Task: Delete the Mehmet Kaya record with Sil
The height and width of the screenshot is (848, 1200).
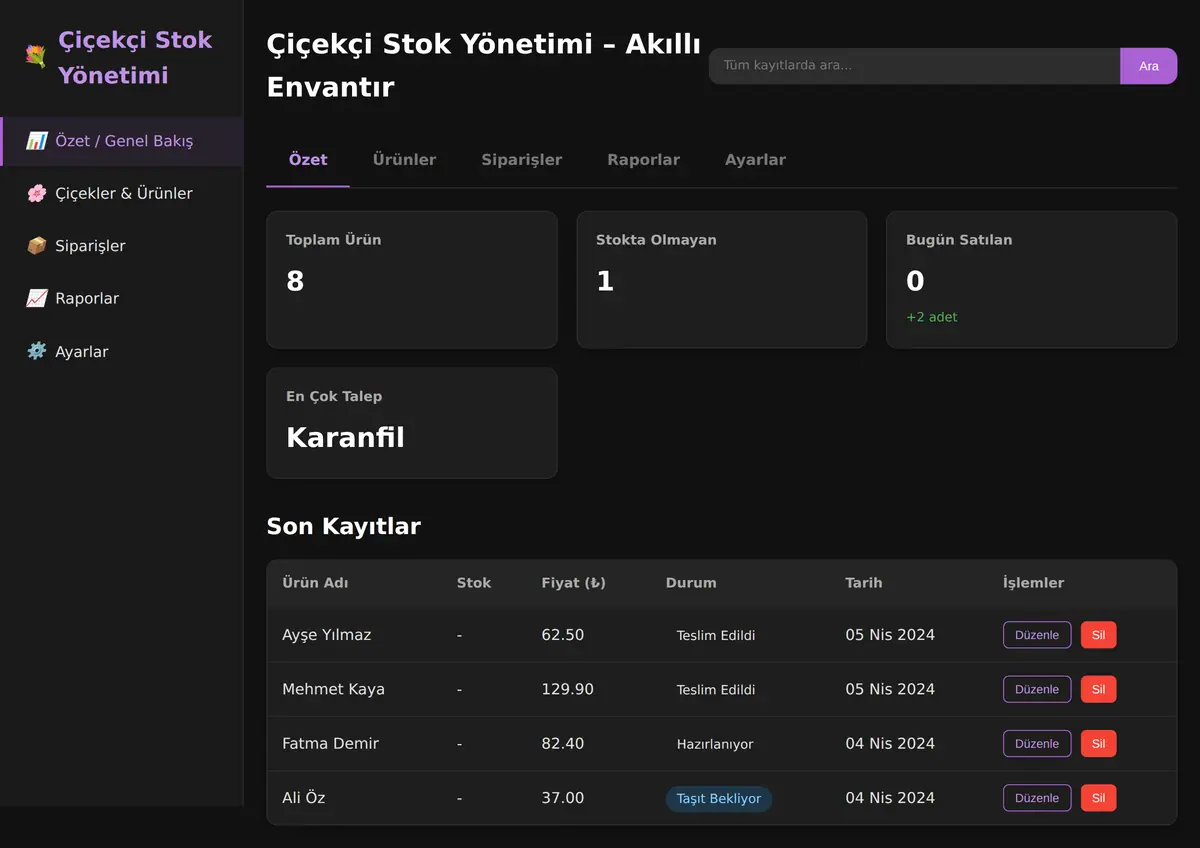Action: click(1098, 689)
